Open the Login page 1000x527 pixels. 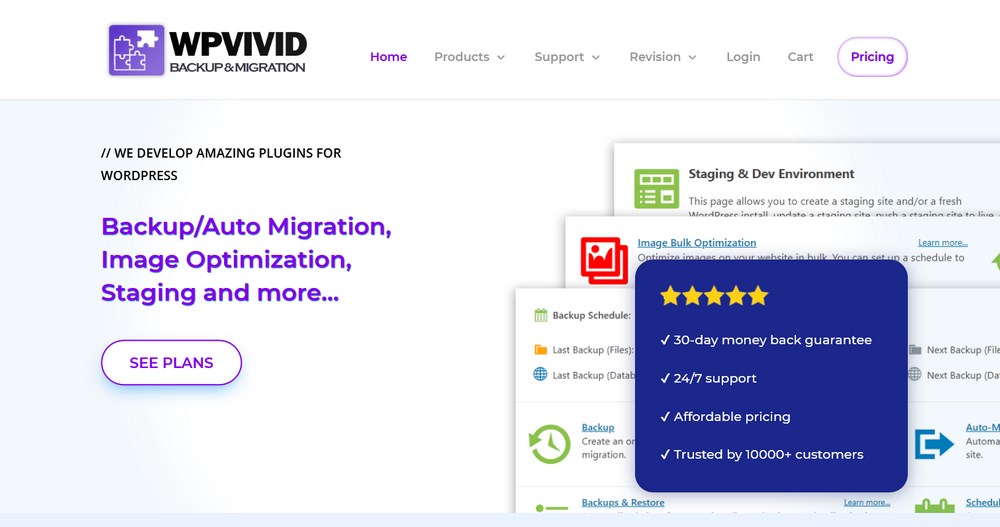(743, 57)
